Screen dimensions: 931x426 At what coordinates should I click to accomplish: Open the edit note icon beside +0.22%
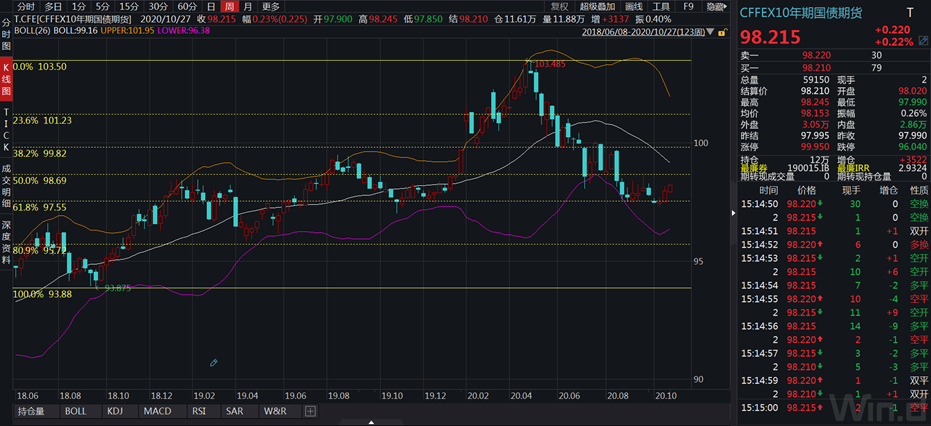coord(923,41)
